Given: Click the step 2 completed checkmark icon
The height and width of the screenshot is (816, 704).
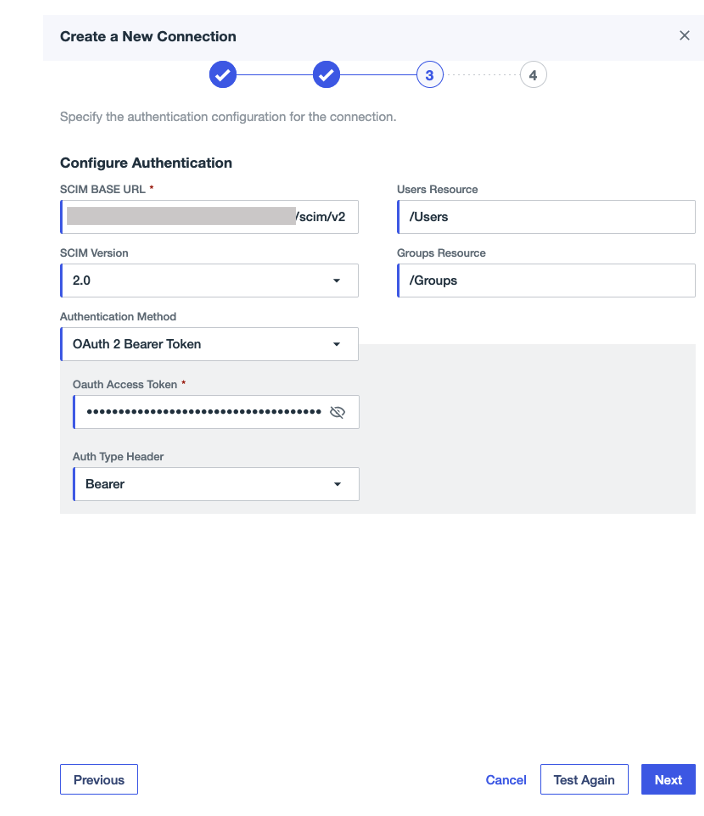Looking at the screenshot, I should pyautogui.click(x=326, y=74).
